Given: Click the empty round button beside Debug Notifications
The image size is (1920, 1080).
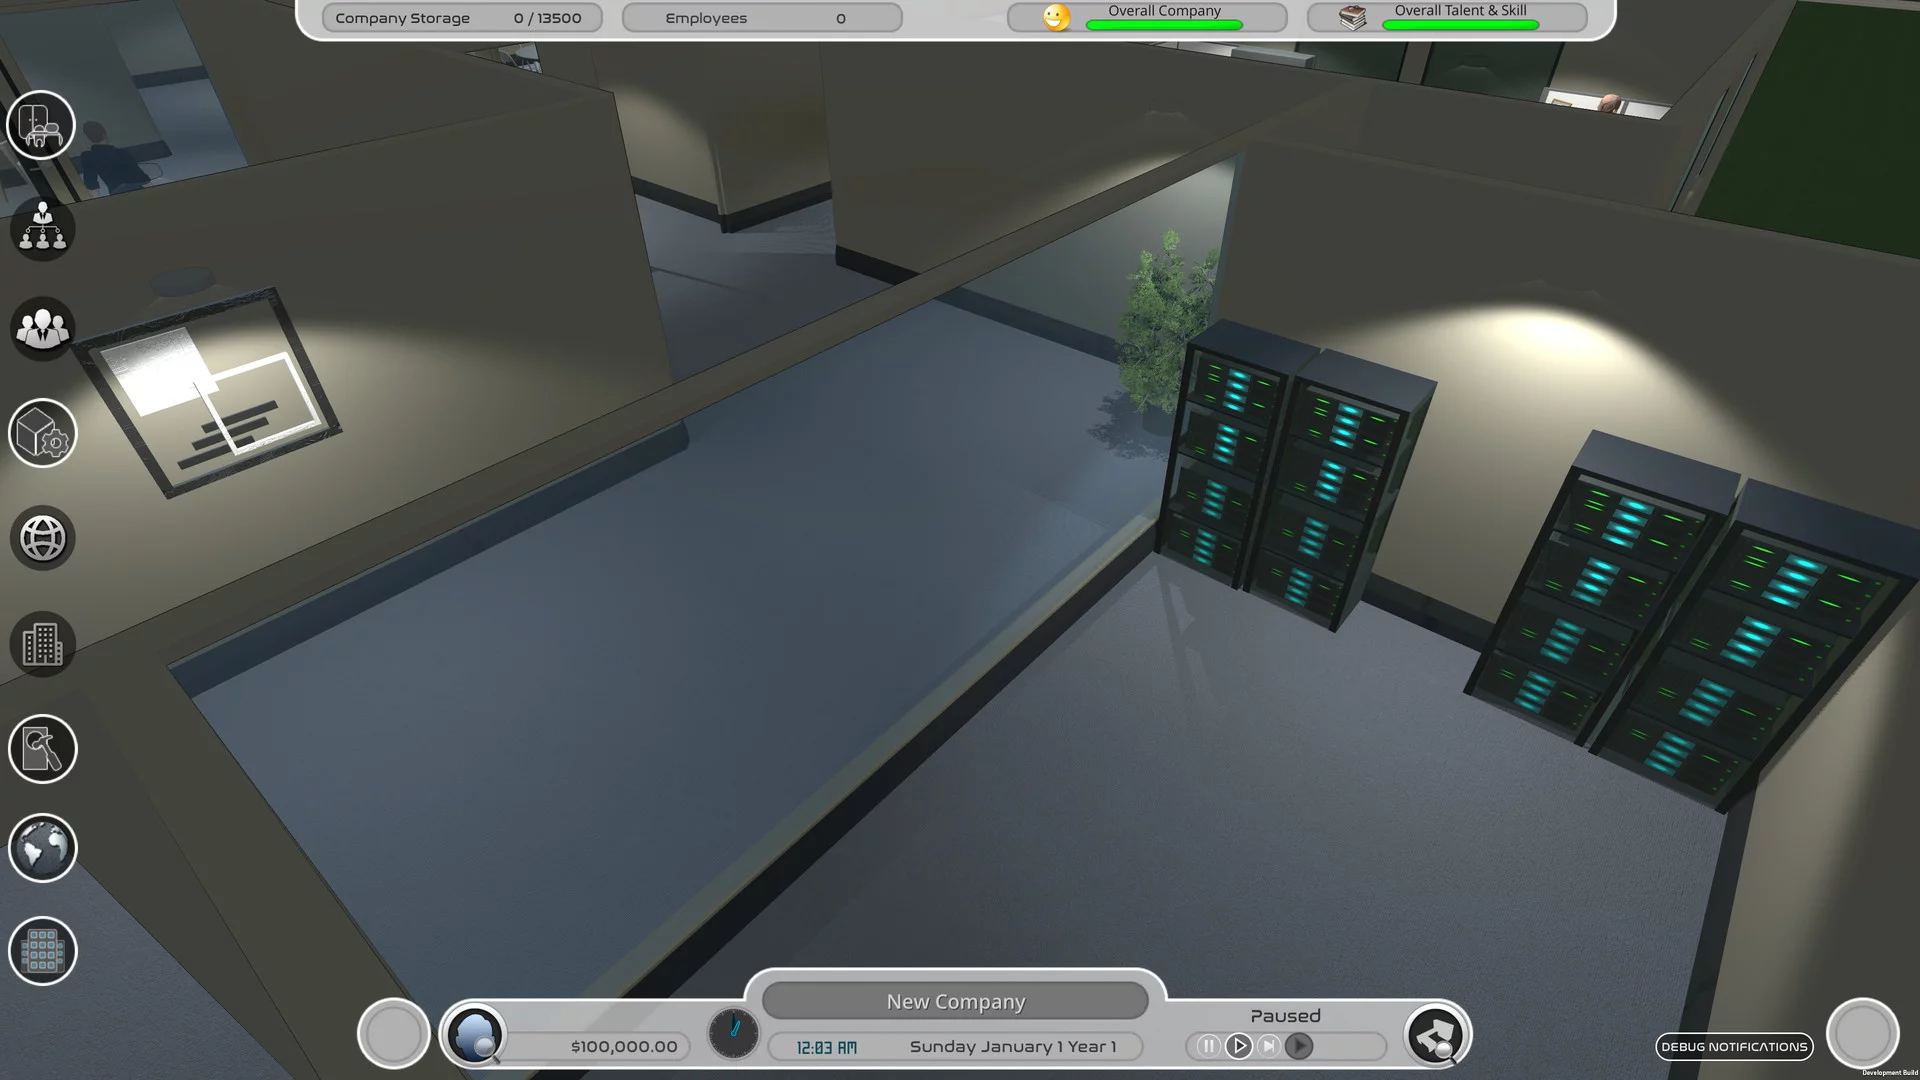Looking at the screenshot, I should (x=1862, y=1034).
